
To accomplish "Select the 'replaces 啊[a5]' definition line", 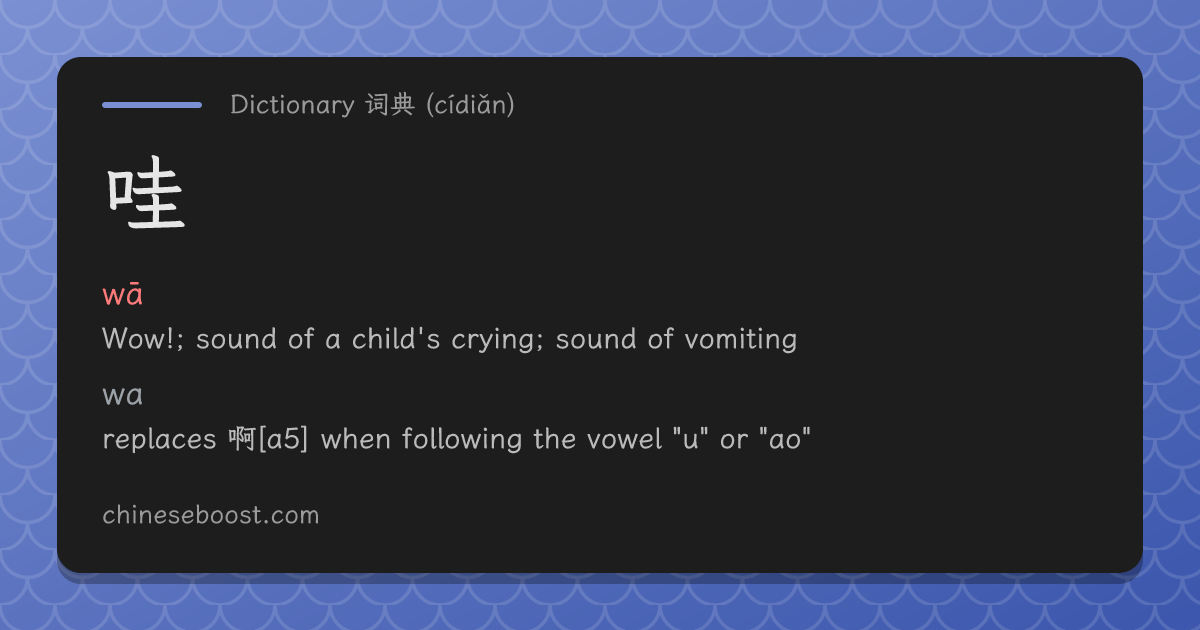I will pos(456,440).
